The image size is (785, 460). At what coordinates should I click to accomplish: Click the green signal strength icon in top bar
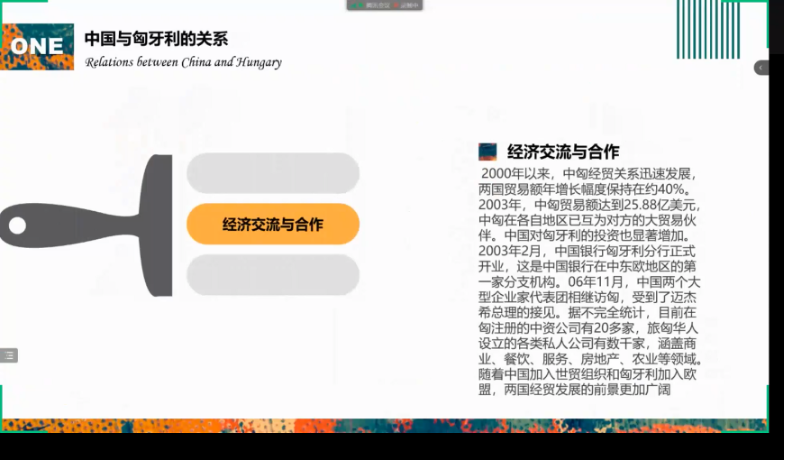pos(355,5)
